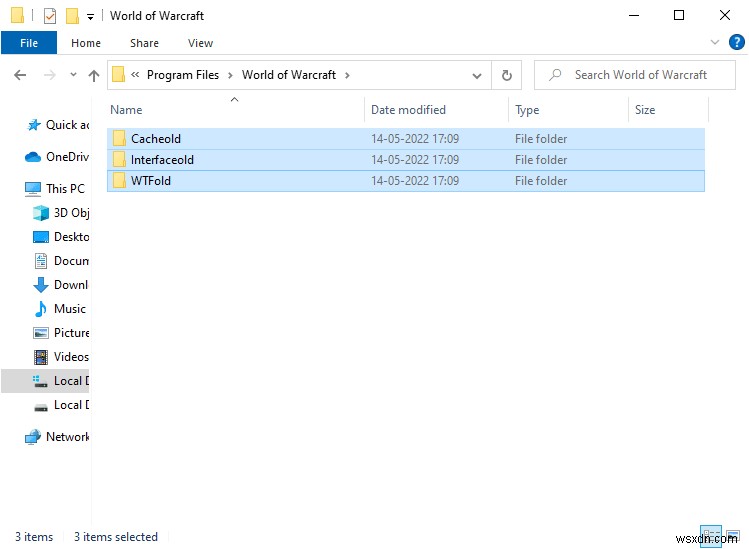Viewport: 749px width, 549px height.
Task: Click the Back navigation arrow
Action: [x=20, y=75]
